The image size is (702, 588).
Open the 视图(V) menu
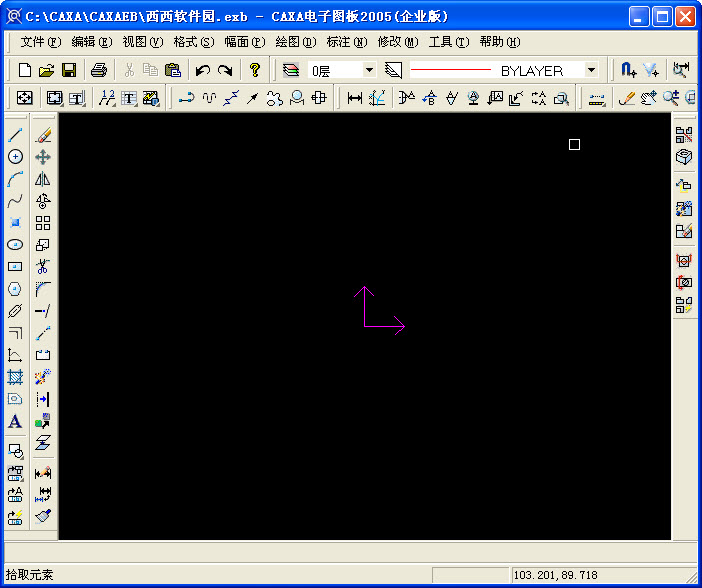[x=143, y=42]
